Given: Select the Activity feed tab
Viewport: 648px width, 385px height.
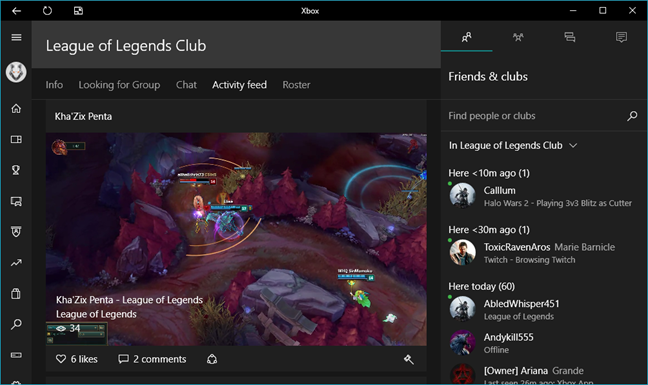Looking at the screenshot, I should (x=239, y=85).
